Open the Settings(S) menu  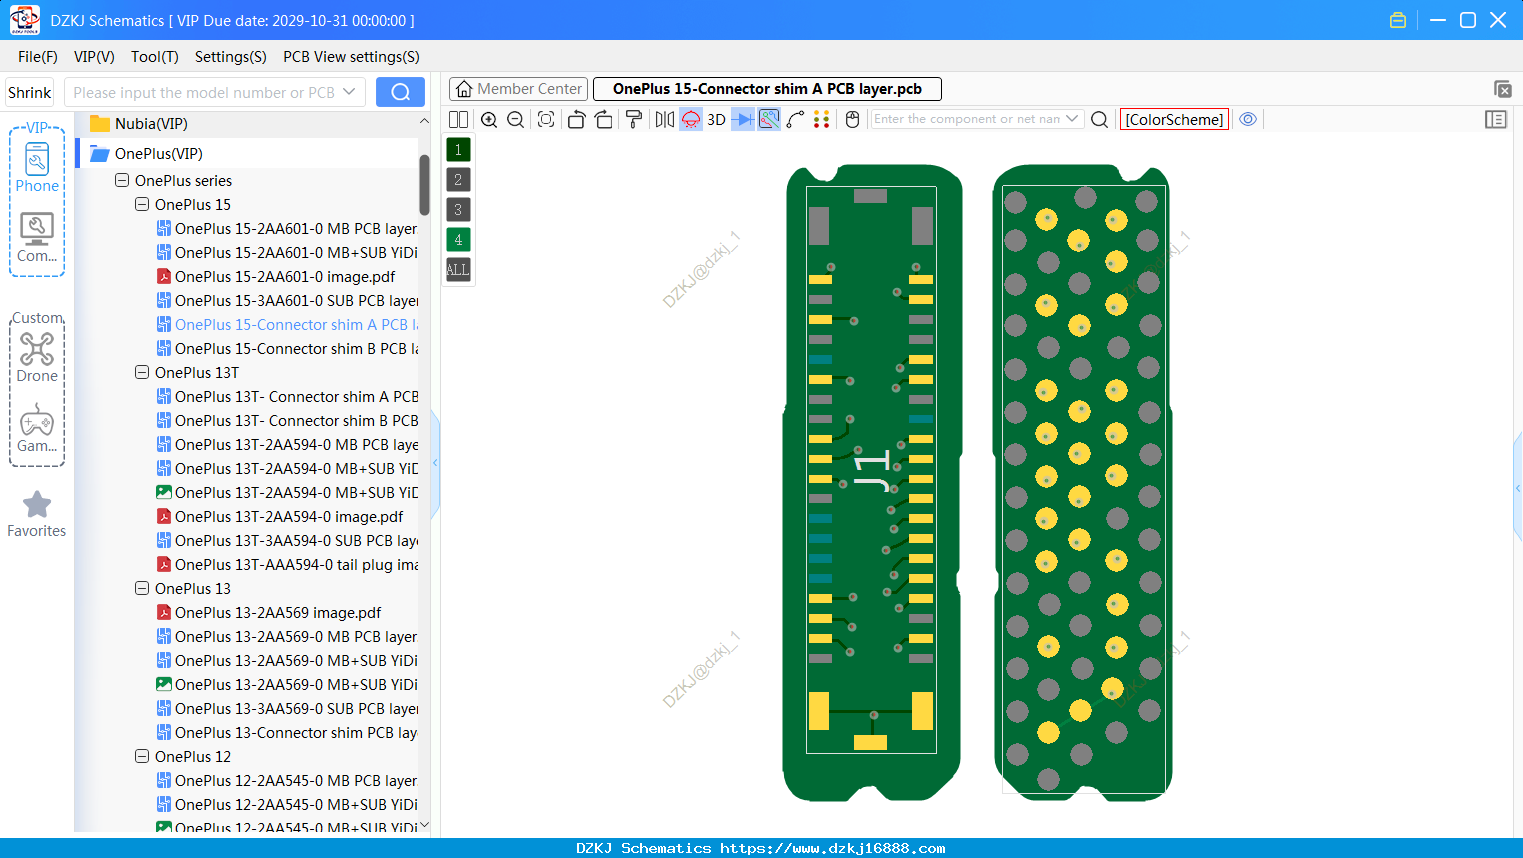231,57
